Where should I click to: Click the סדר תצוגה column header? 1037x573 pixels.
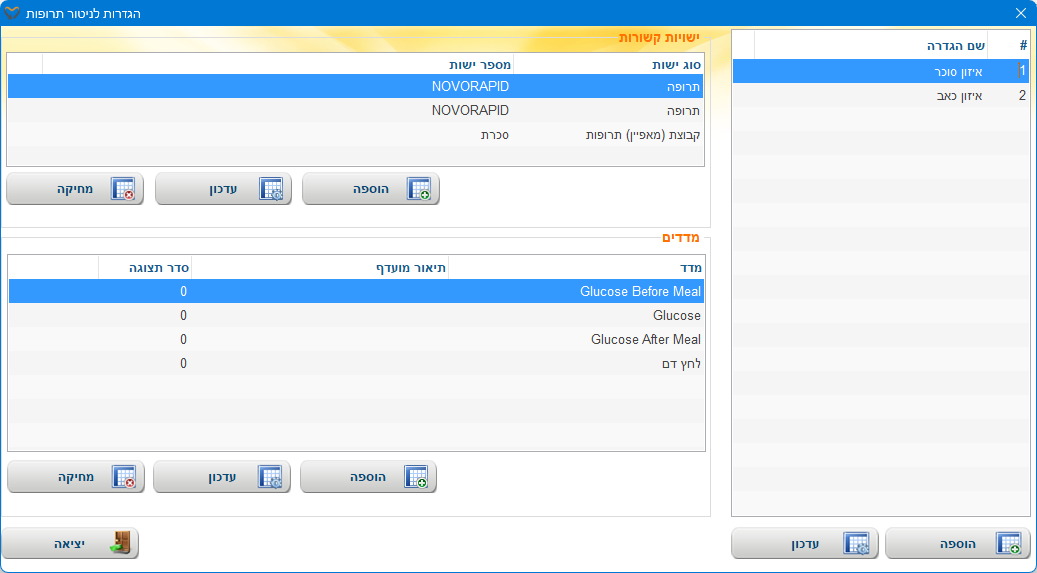146,267
